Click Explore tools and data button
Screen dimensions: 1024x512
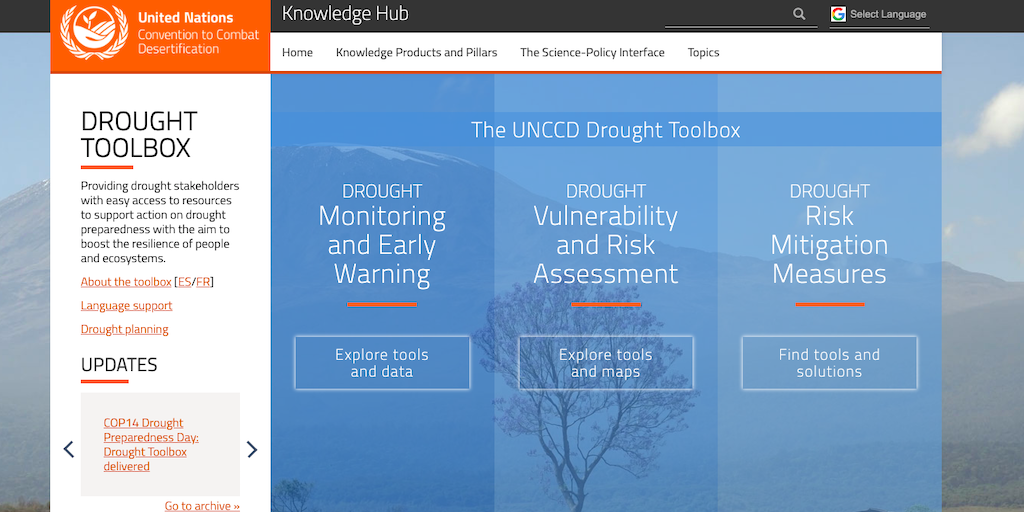pos(382,363)
